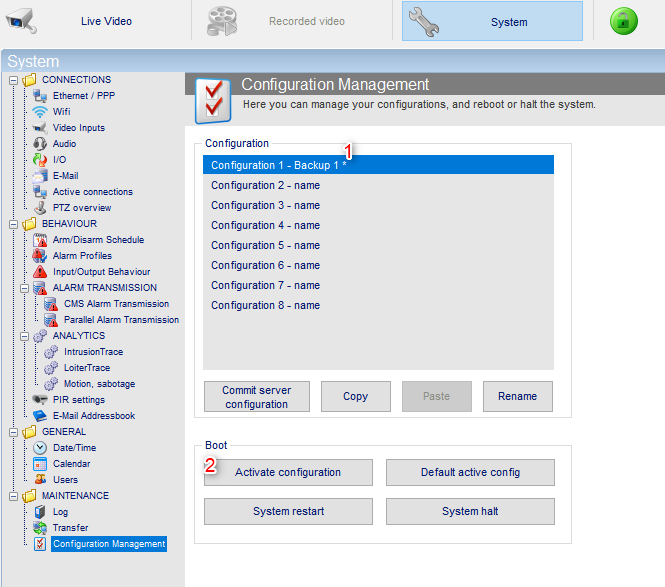Open the PTZ overview tree entry
665x587 pixels.
(x=82, y=208)
